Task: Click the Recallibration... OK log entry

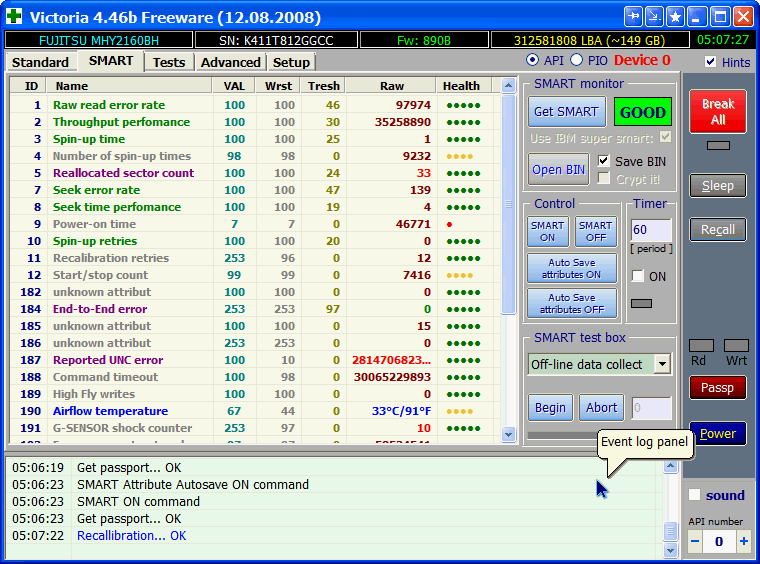Action: pos(131,535)
